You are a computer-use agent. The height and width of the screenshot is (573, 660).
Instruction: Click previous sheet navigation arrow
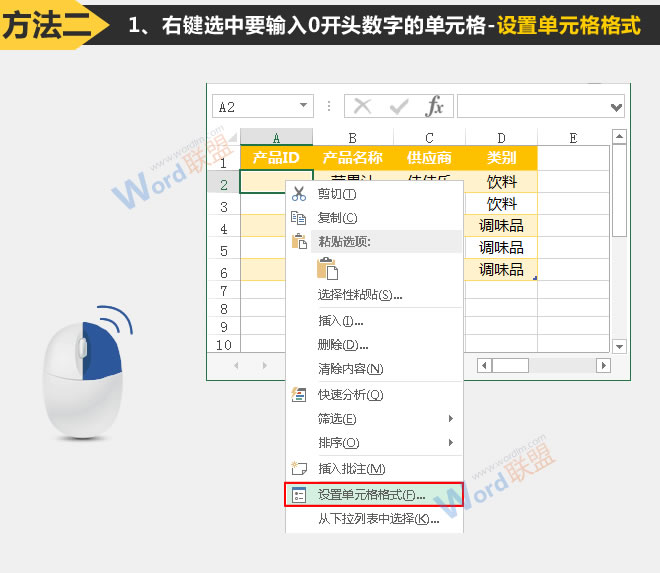click(236, 365)
